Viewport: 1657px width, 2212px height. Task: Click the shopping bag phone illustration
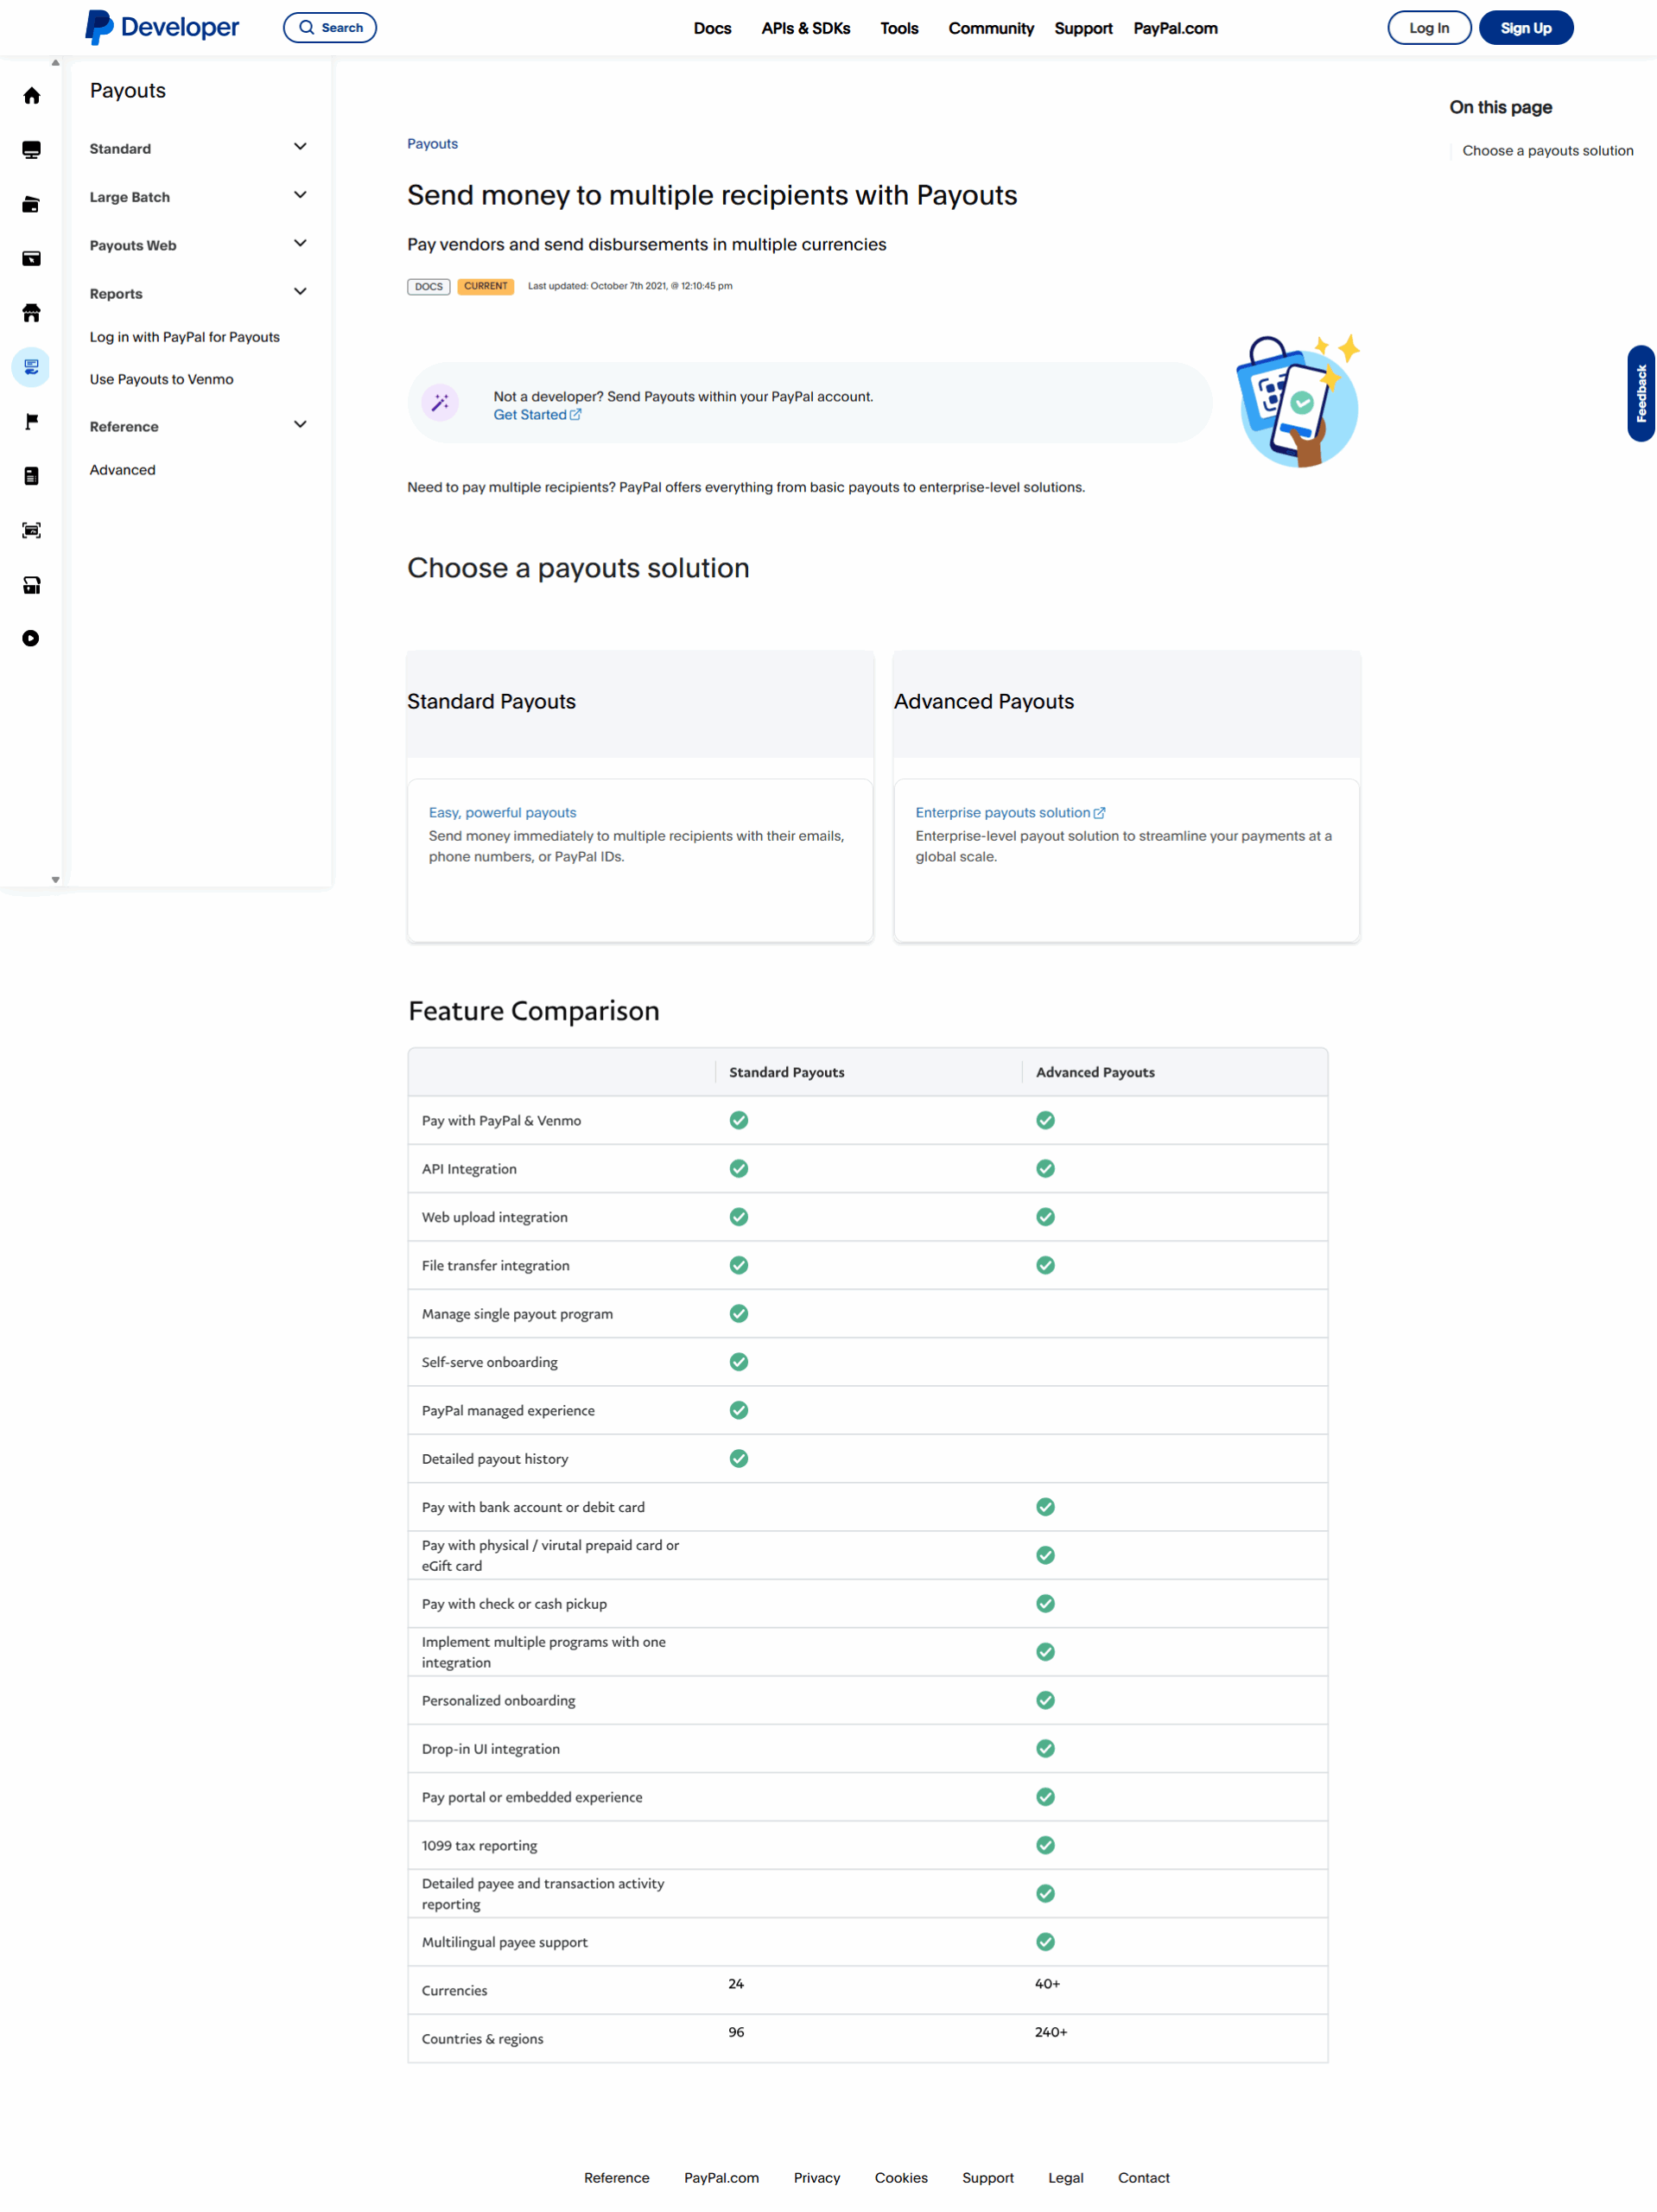point(1298,400)
